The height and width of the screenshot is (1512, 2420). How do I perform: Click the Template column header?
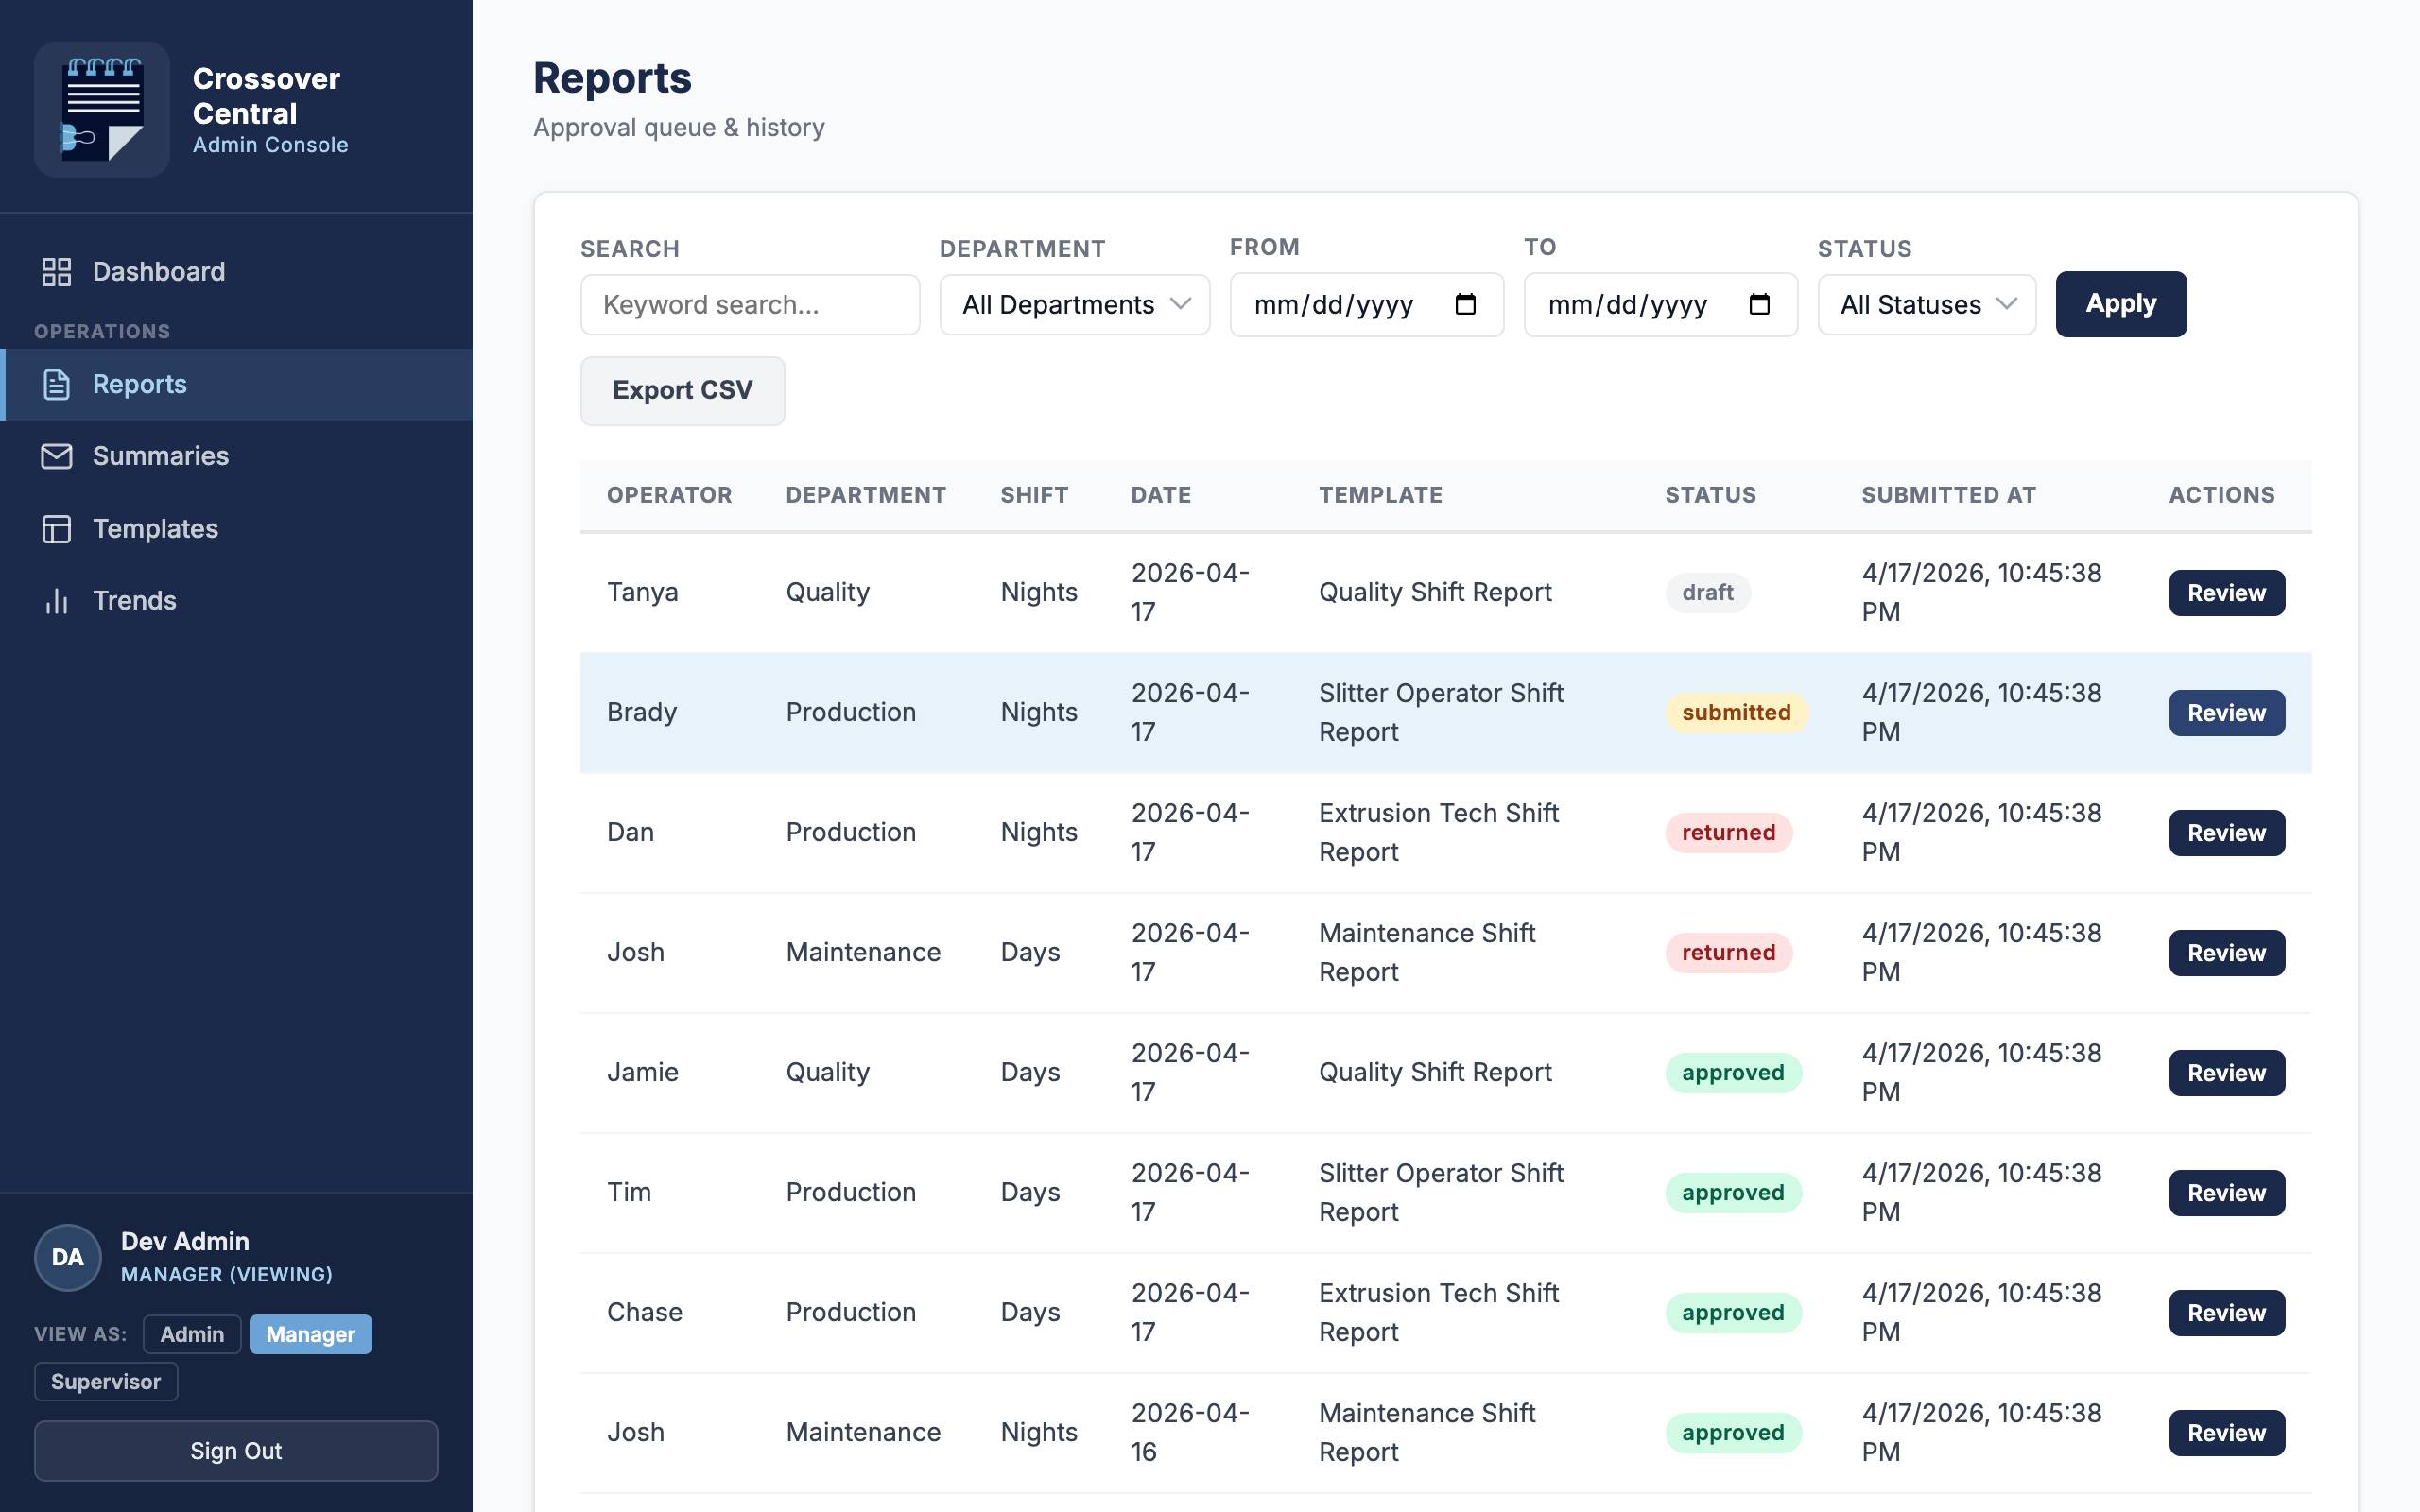pyautogui.click(x=1380, y=495)
